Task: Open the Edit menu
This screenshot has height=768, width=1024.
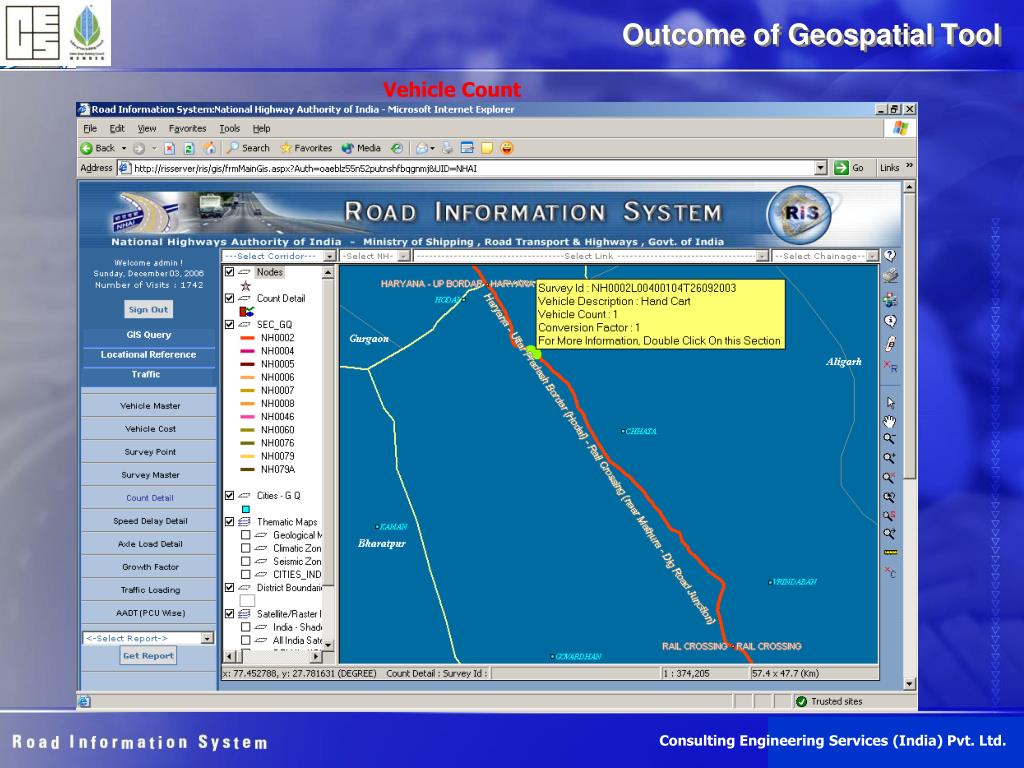Action: (117, 129)
